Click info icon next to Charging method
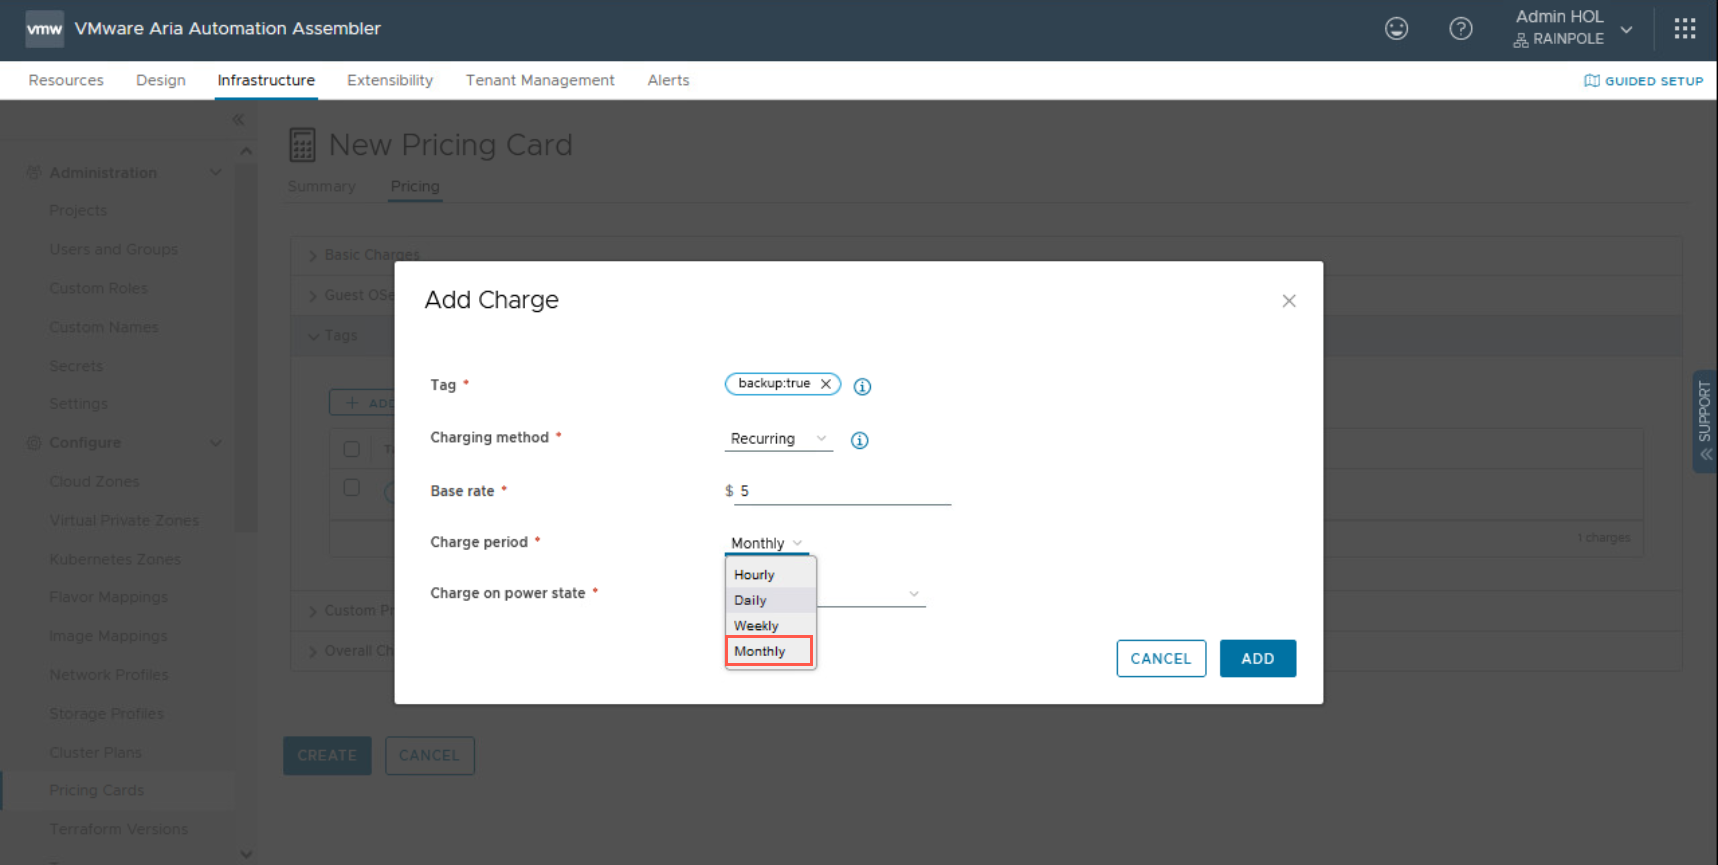This screenshot has width=1718, height=865. (859, 440)
